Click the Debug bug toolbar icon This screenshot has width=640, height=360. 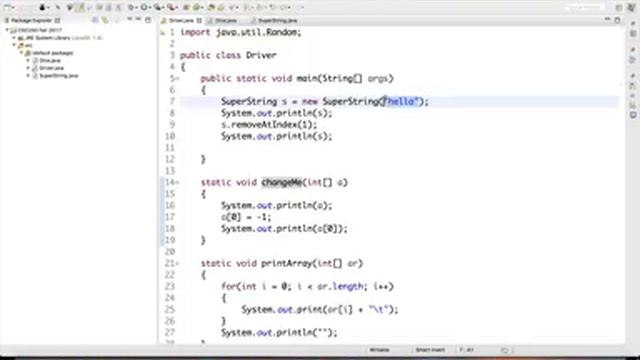[x=131, y=7]
